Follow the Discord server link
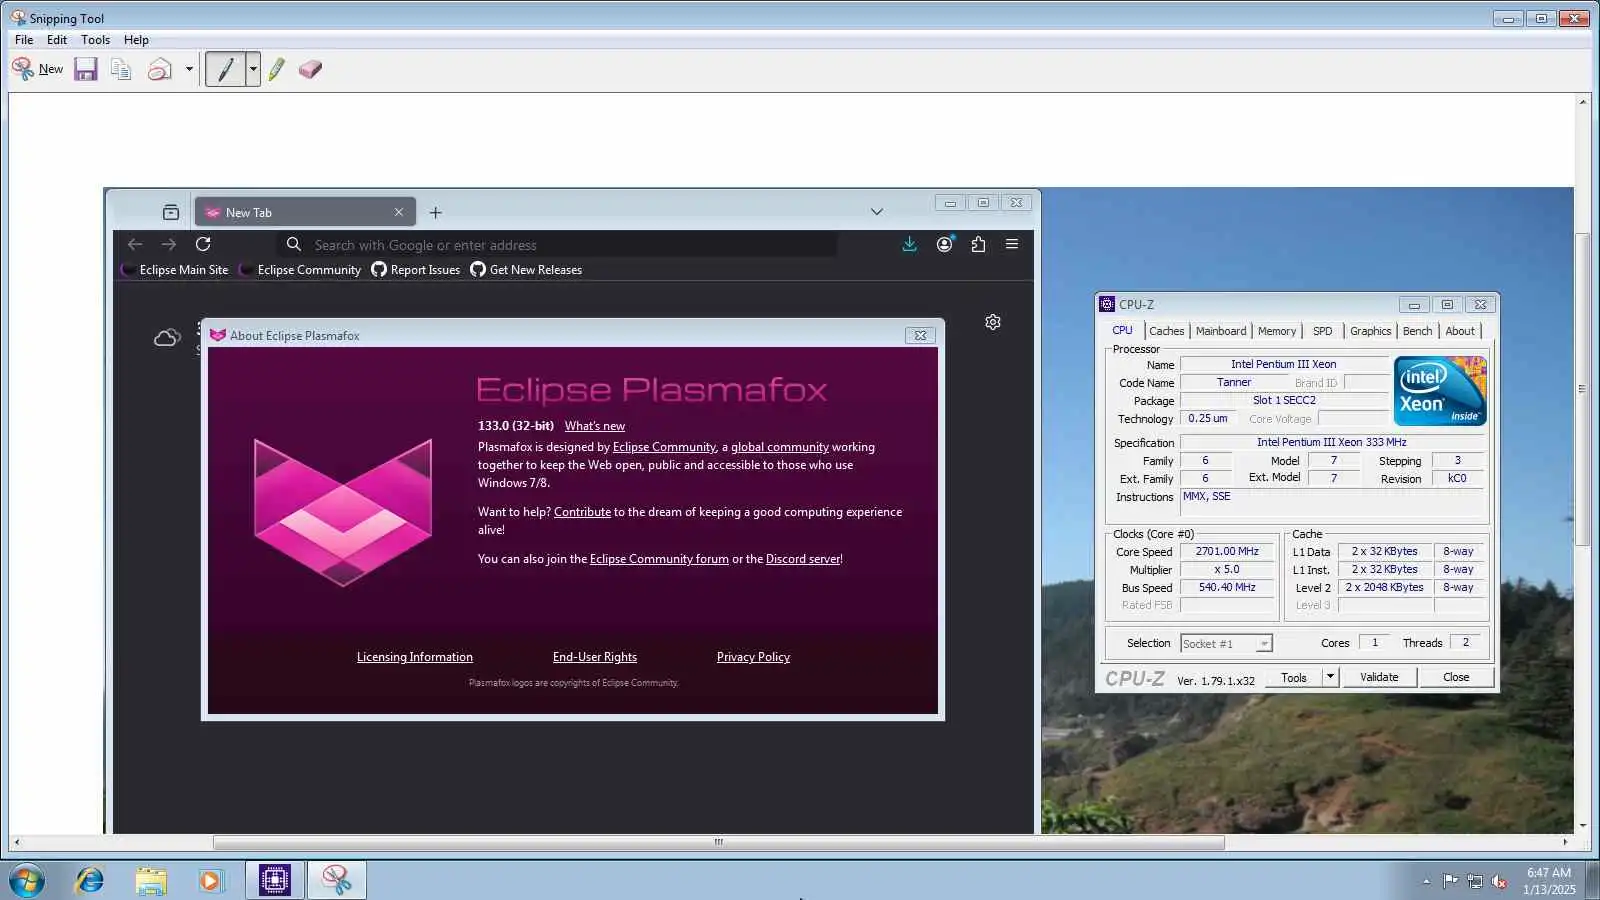Viewport: 1600px width, 900px height. 803,559
